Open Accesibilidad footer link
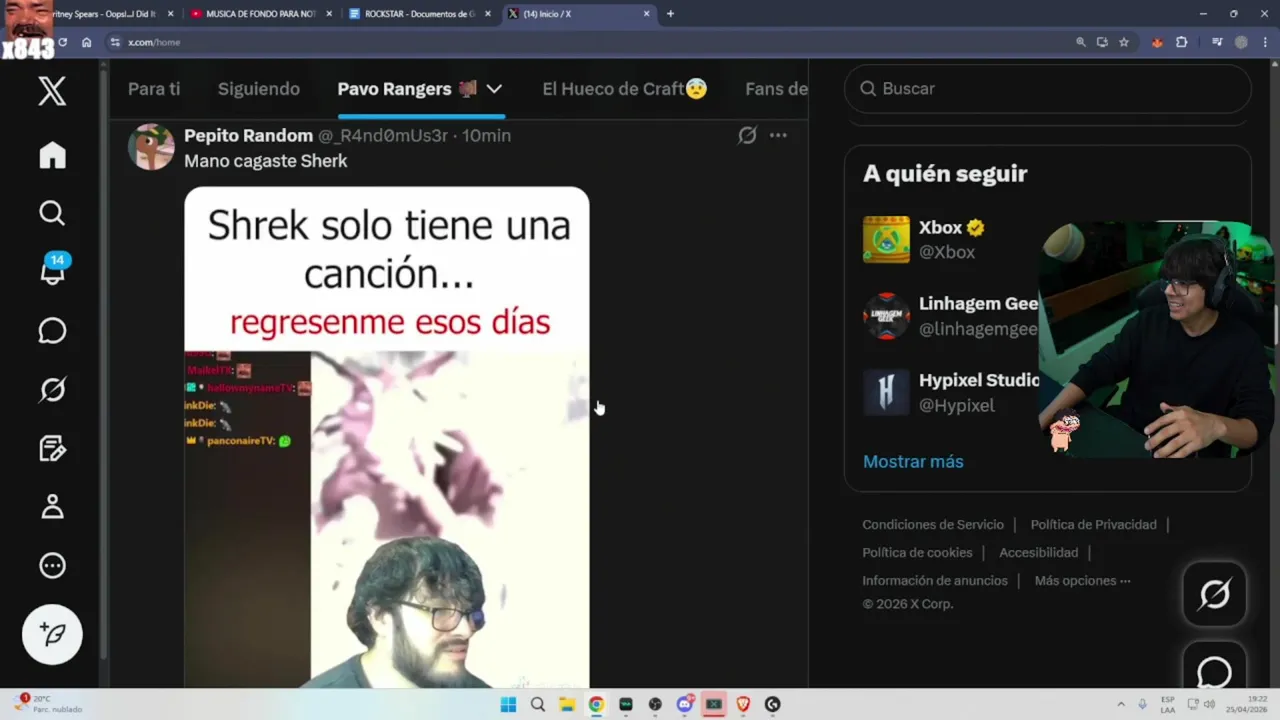This screenshot has height=720, width=1280. coord(1038,552)
